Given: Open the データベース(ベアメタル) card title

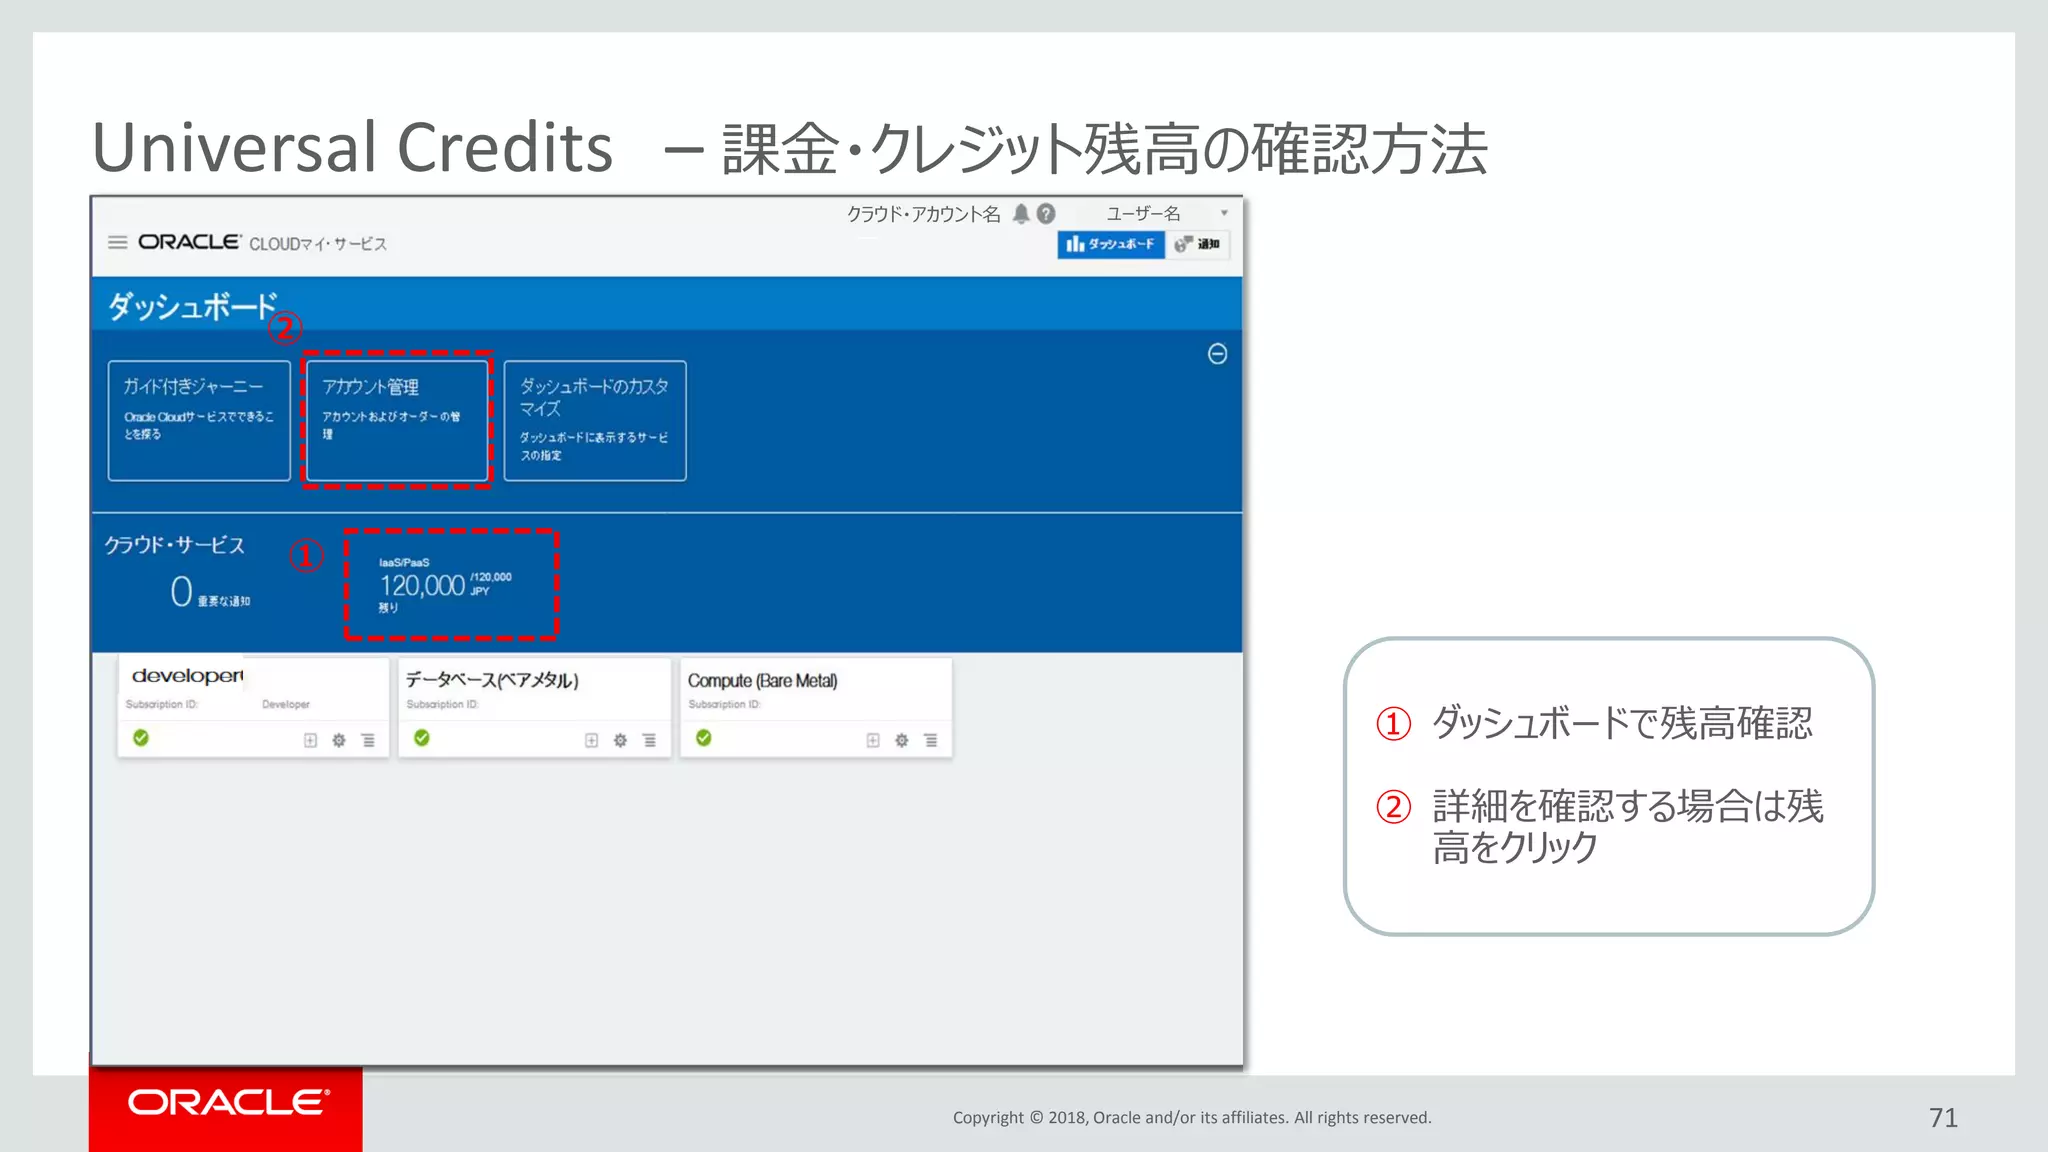Looking at the screenshot, I should pyautogui.click(x=492, y=681).
